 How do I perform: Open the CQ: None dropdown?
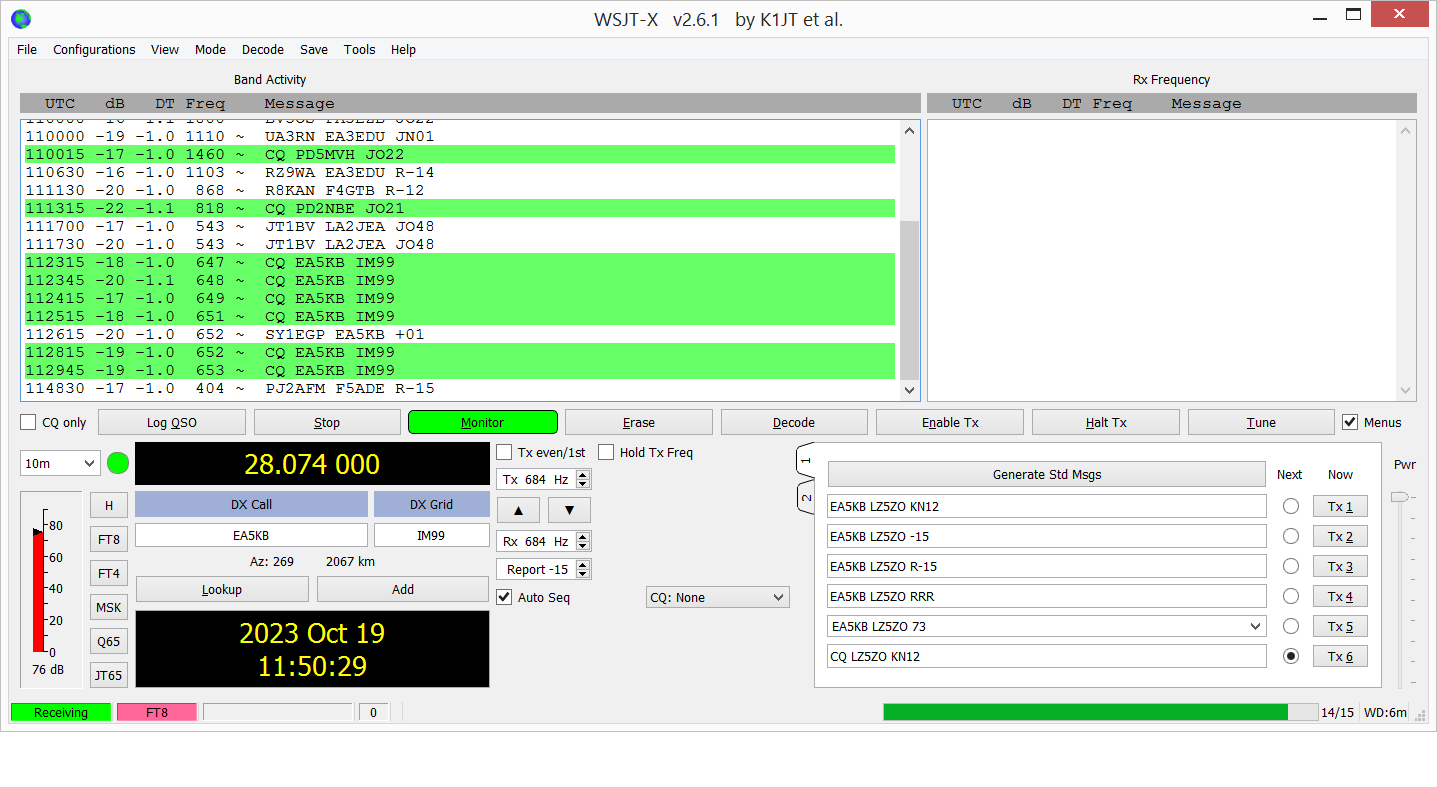(718, 598)
